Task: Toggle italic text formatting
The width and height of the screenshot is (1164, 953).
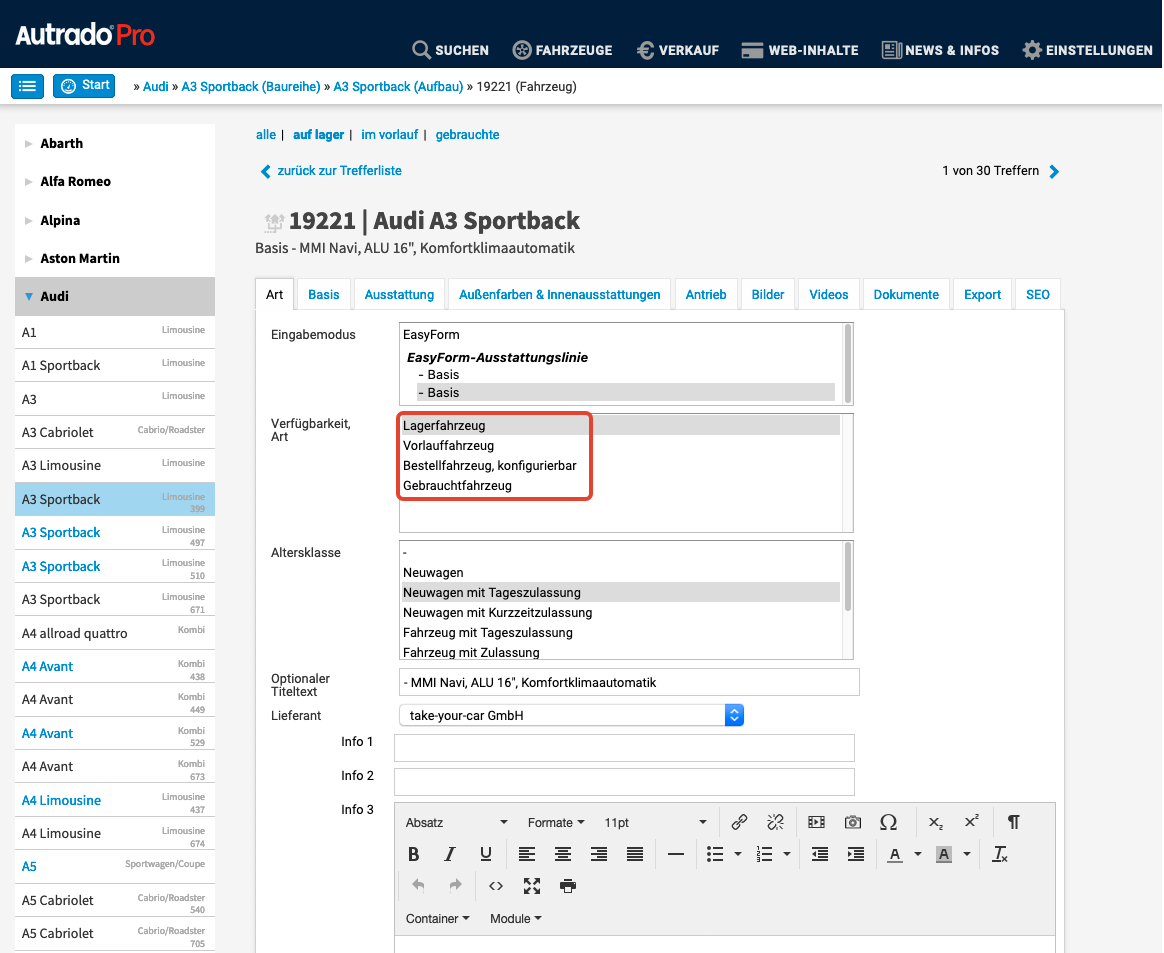Action: (450, 854)
